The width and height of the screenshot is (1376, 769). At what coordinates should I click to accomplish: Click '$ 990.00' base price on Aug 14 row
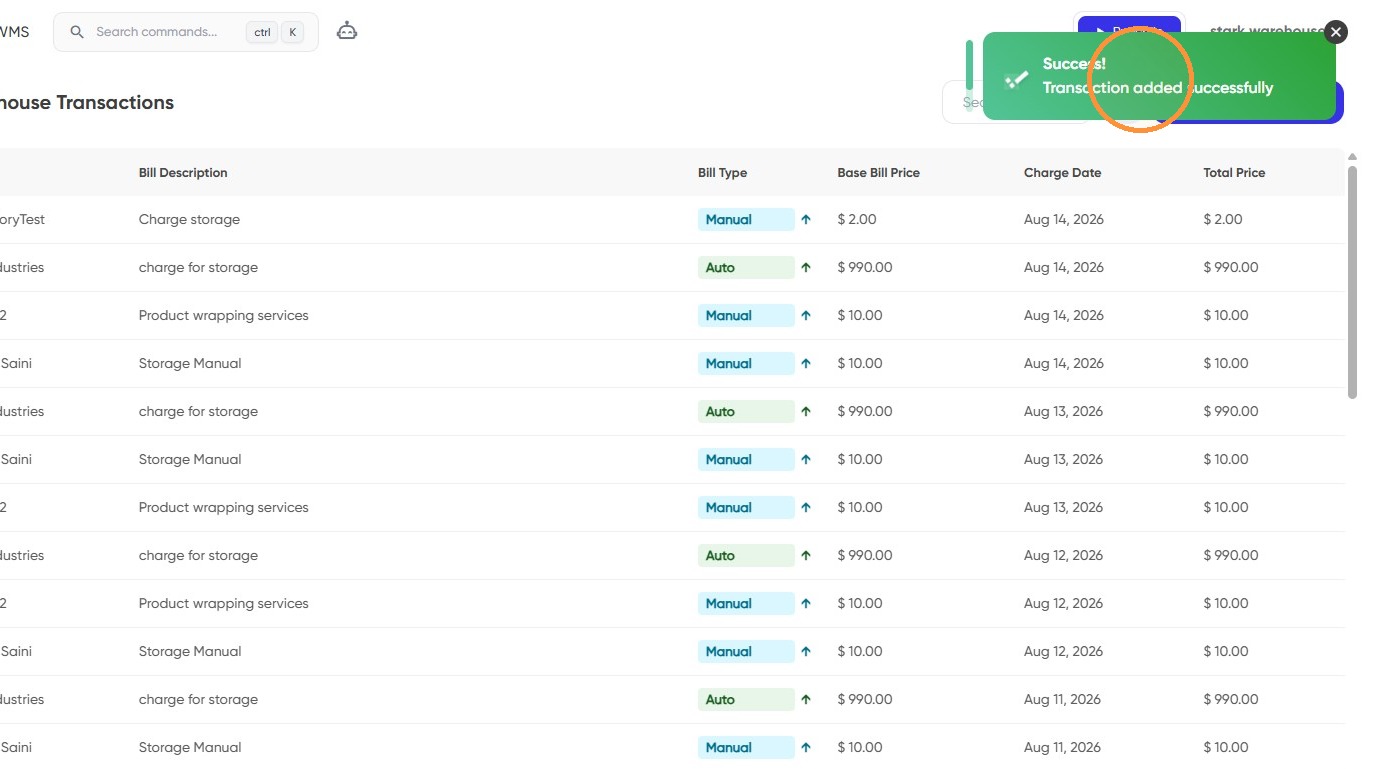point(865,267)
